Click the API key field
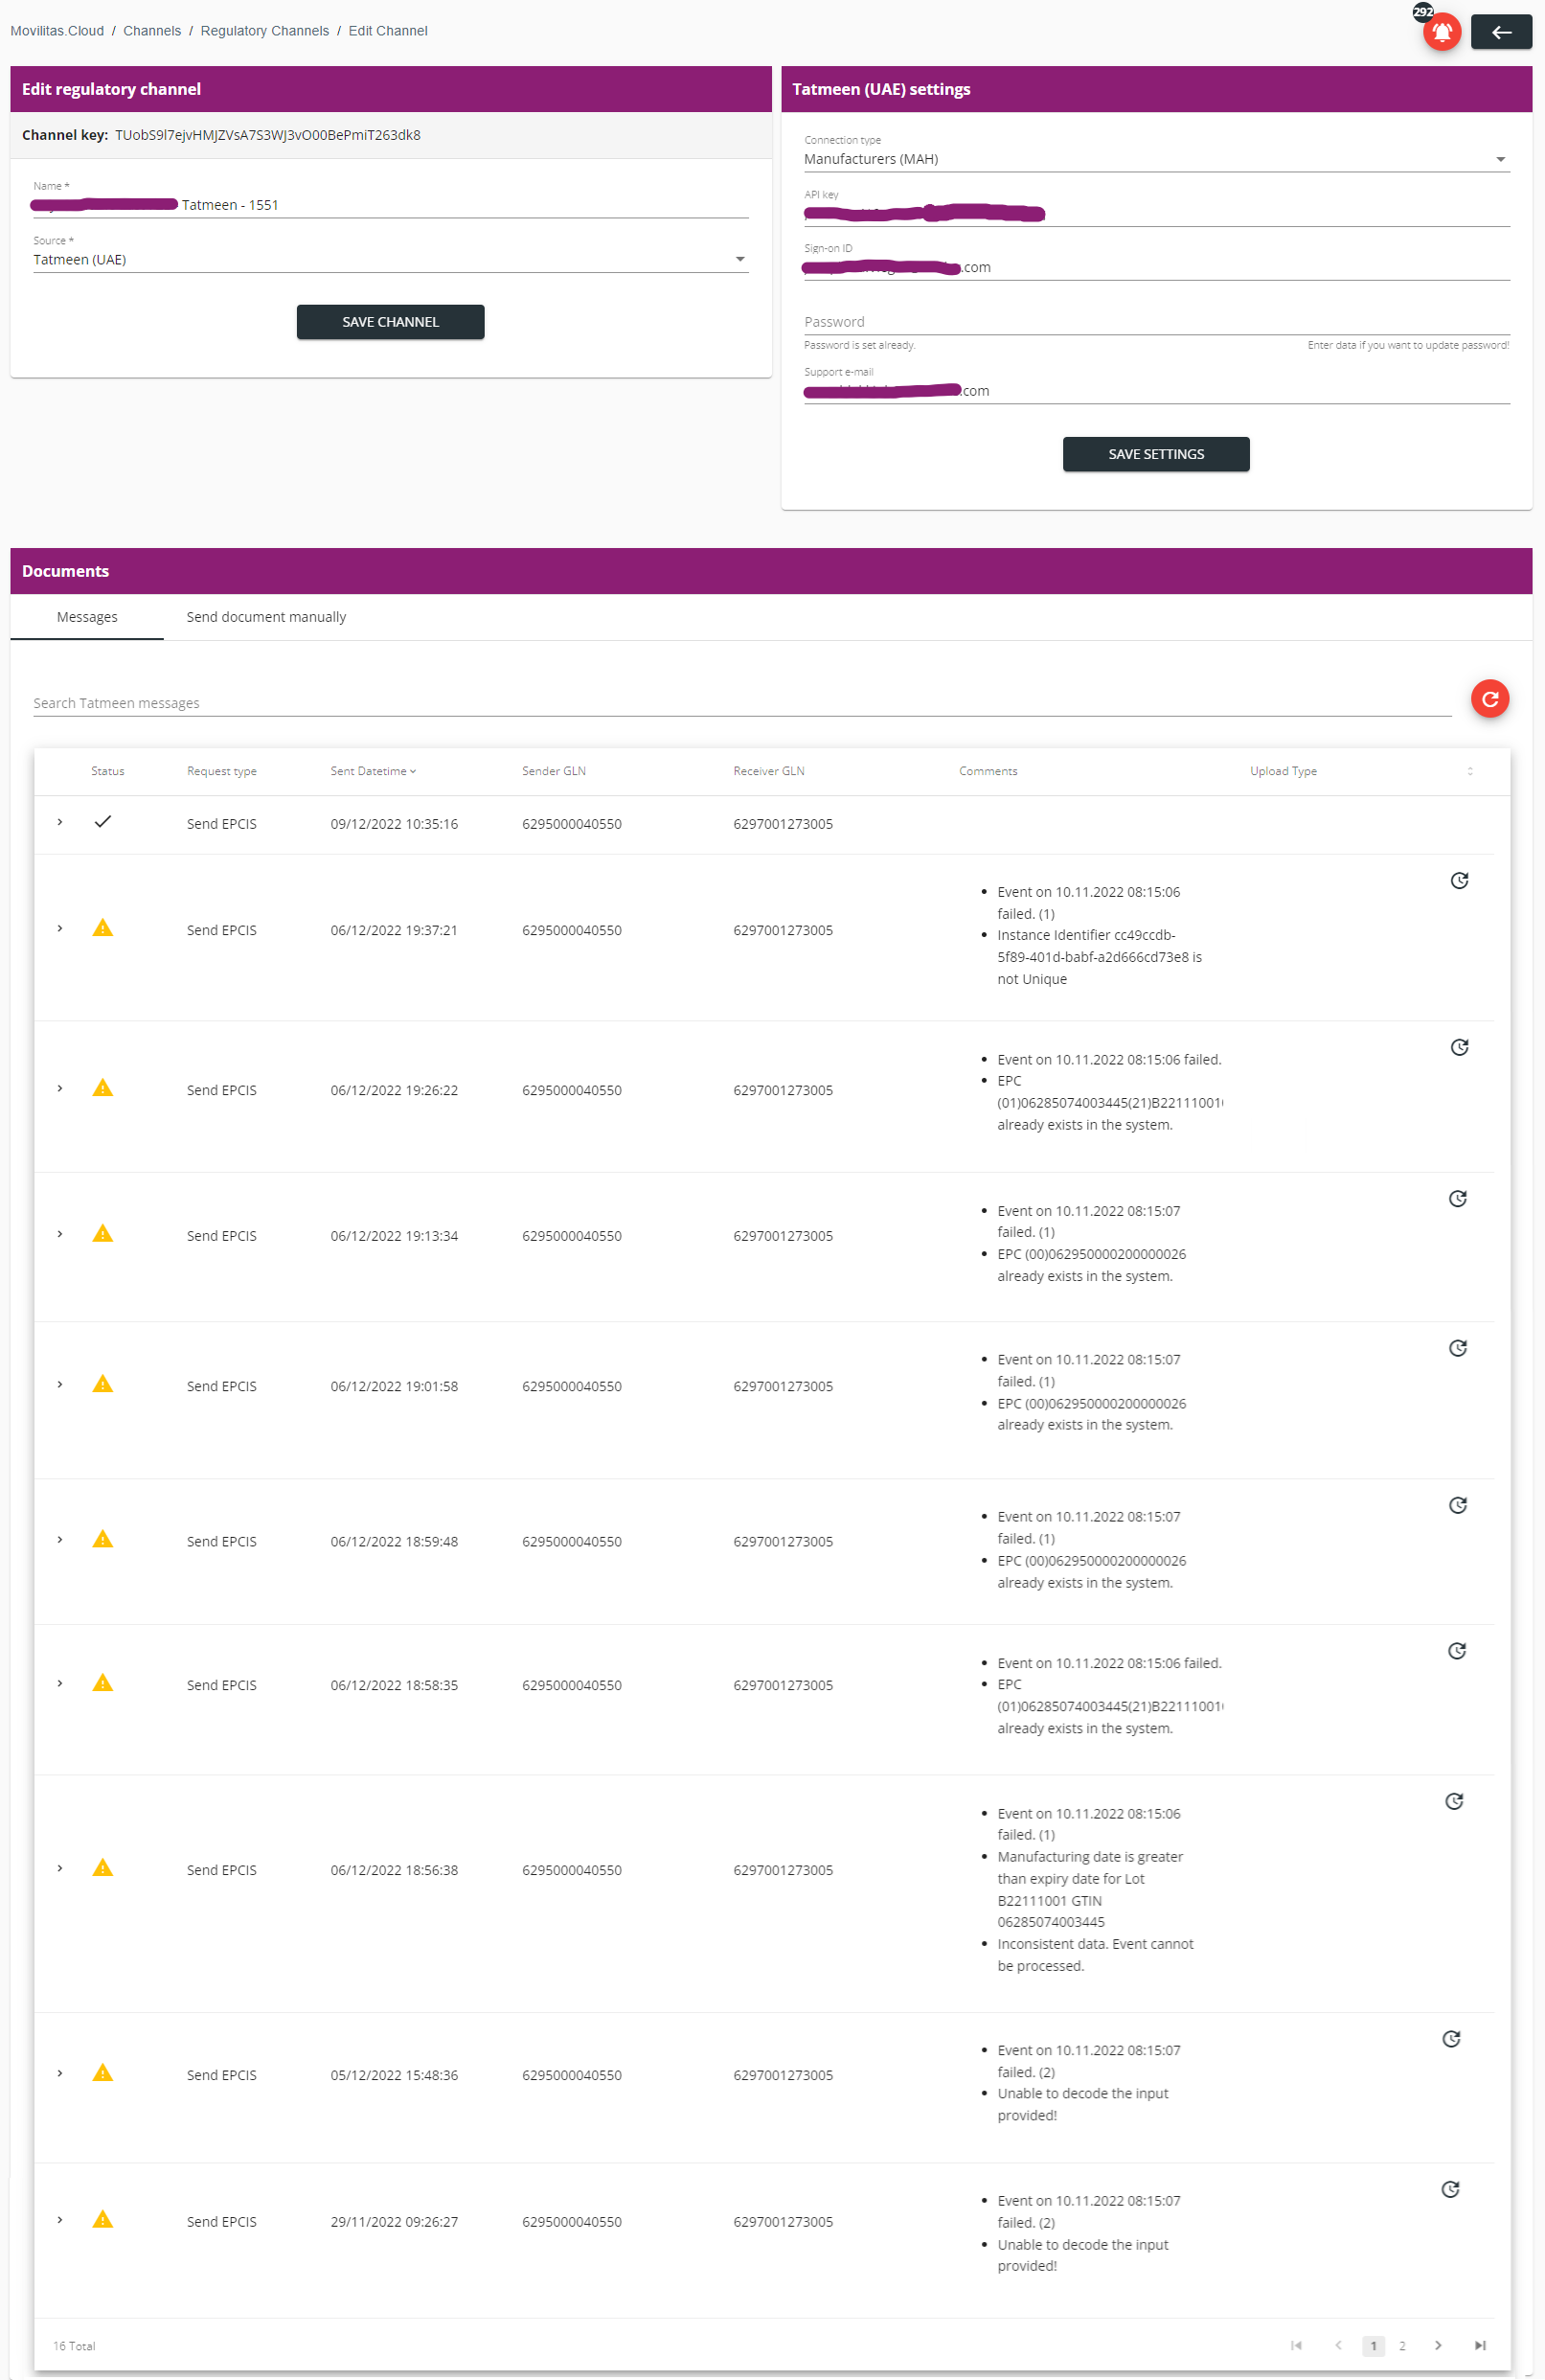Viewport: 1545px width, 2380px height. tap(1156, 213)
